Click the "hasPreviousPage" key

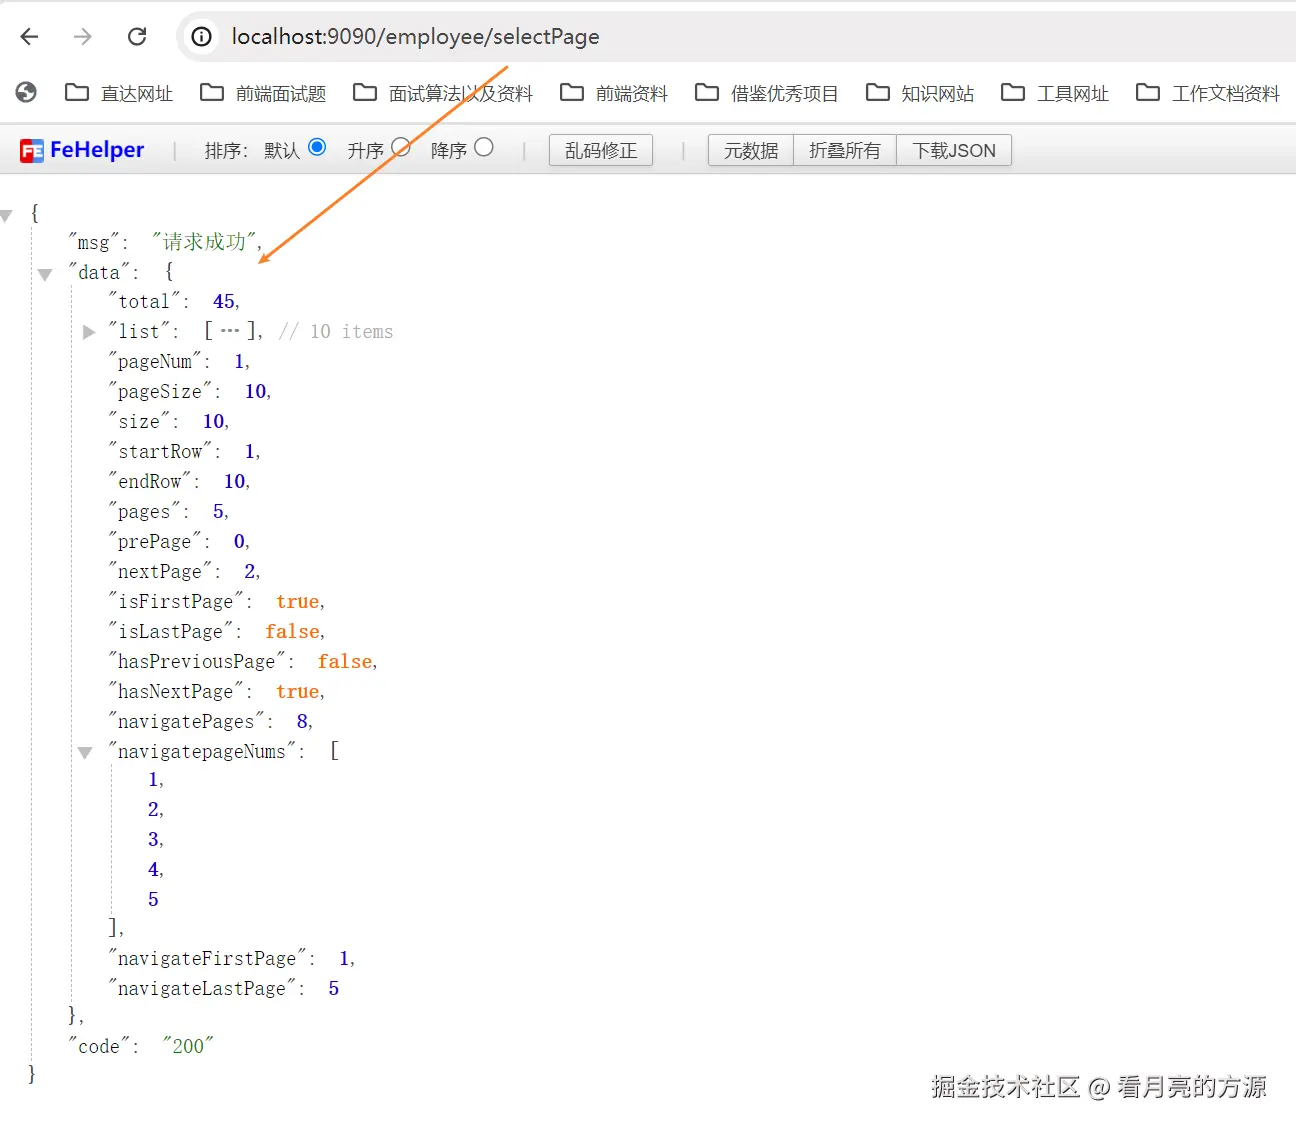click(197, 661)
